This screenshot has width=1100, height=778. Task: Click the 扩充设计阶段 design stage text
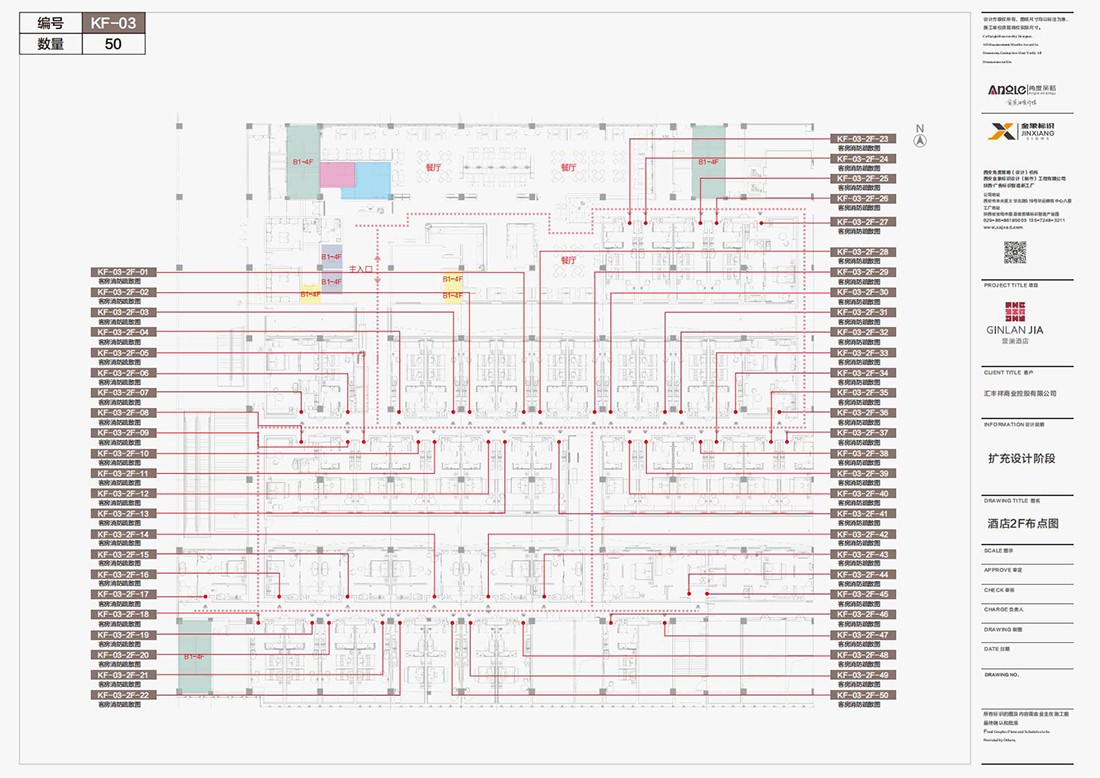coord(1021,459)
